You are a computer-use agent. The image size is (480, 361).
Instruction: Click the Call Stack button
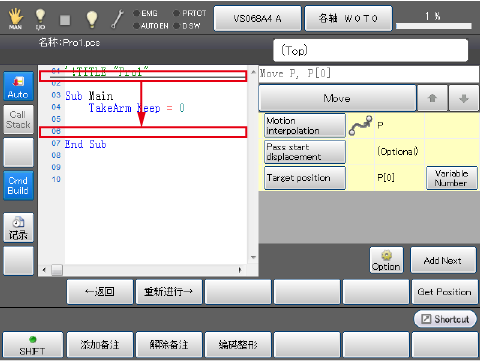19,119
